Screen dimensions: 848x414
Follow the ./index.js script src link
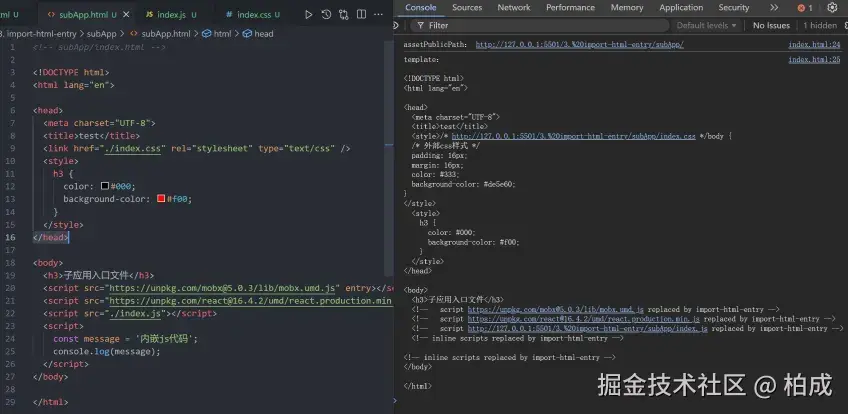click(136, 313)
